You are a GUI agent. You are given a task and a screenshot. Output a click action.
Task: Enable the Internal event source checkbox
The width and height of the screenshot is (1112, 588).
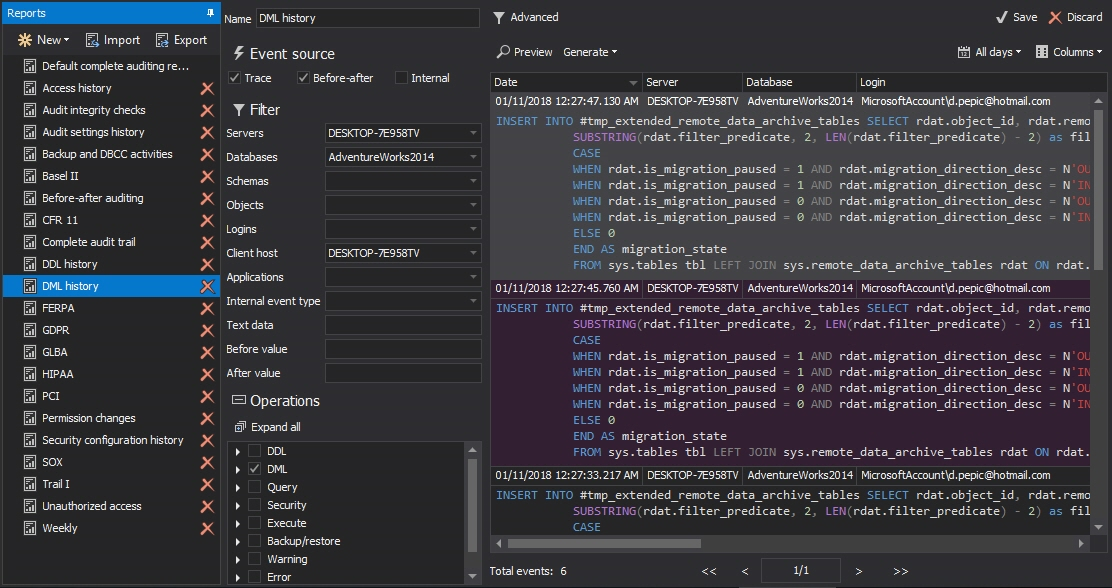(401, 78)
